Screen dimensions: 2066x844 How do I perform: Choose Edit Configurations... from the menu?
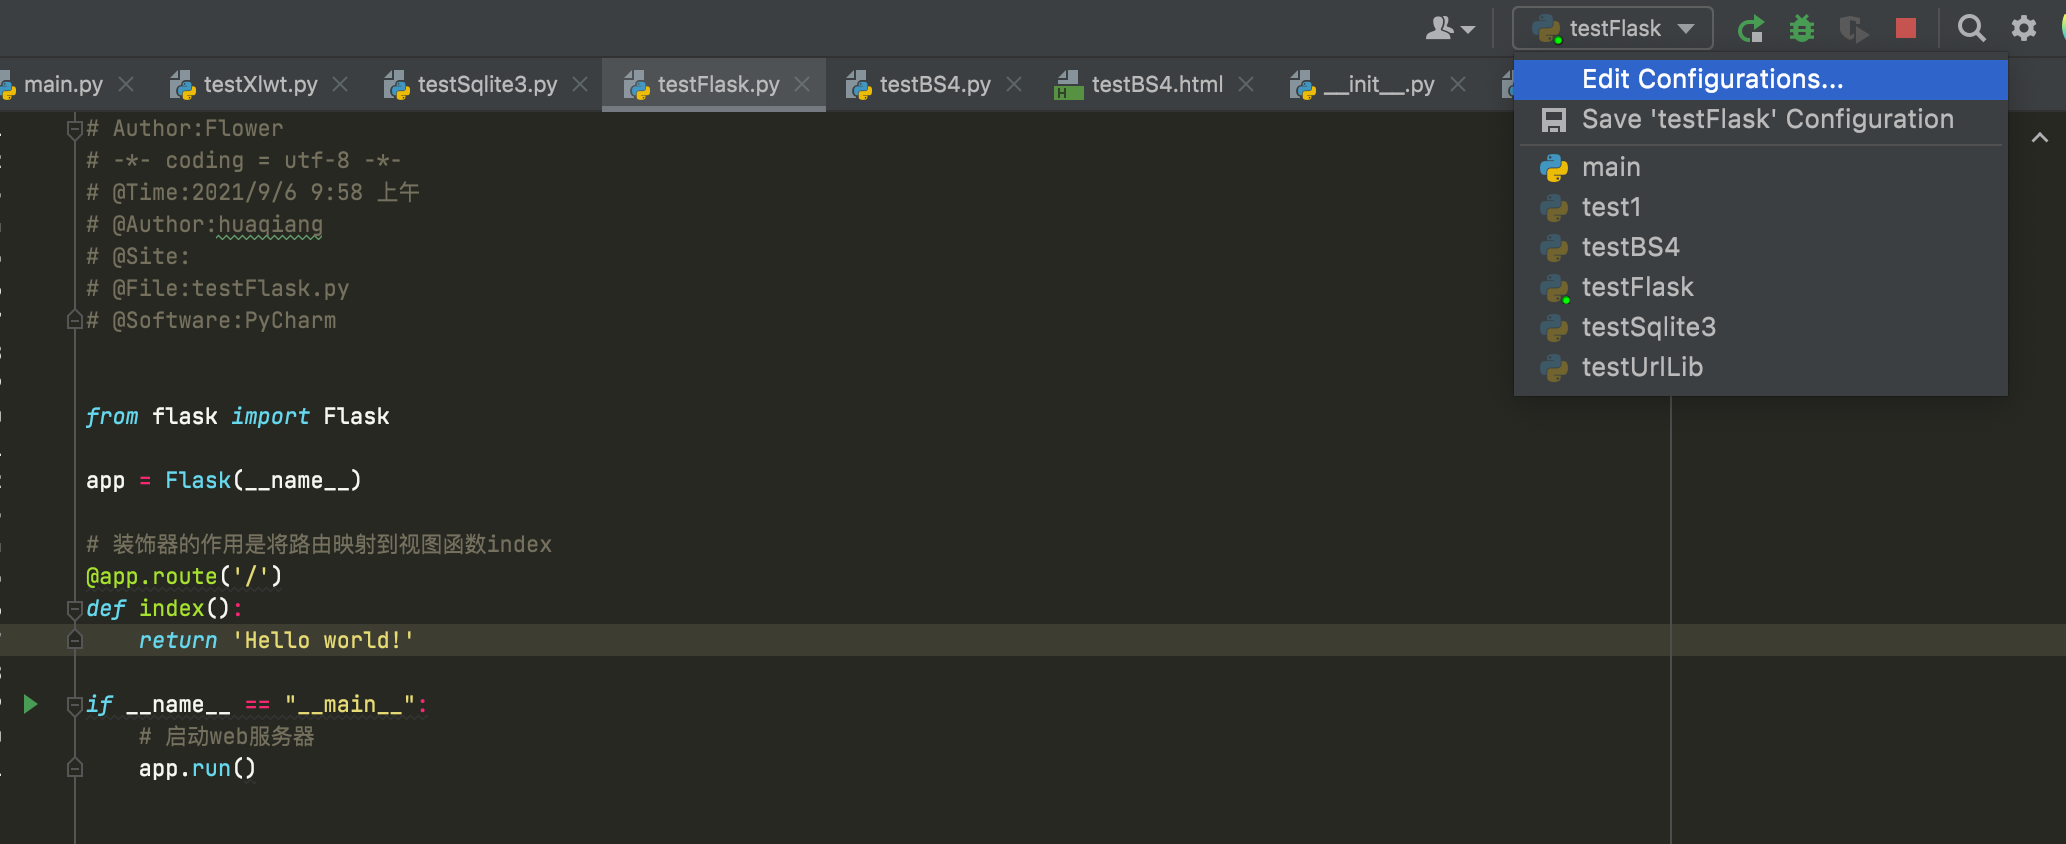pos(1761,80)
